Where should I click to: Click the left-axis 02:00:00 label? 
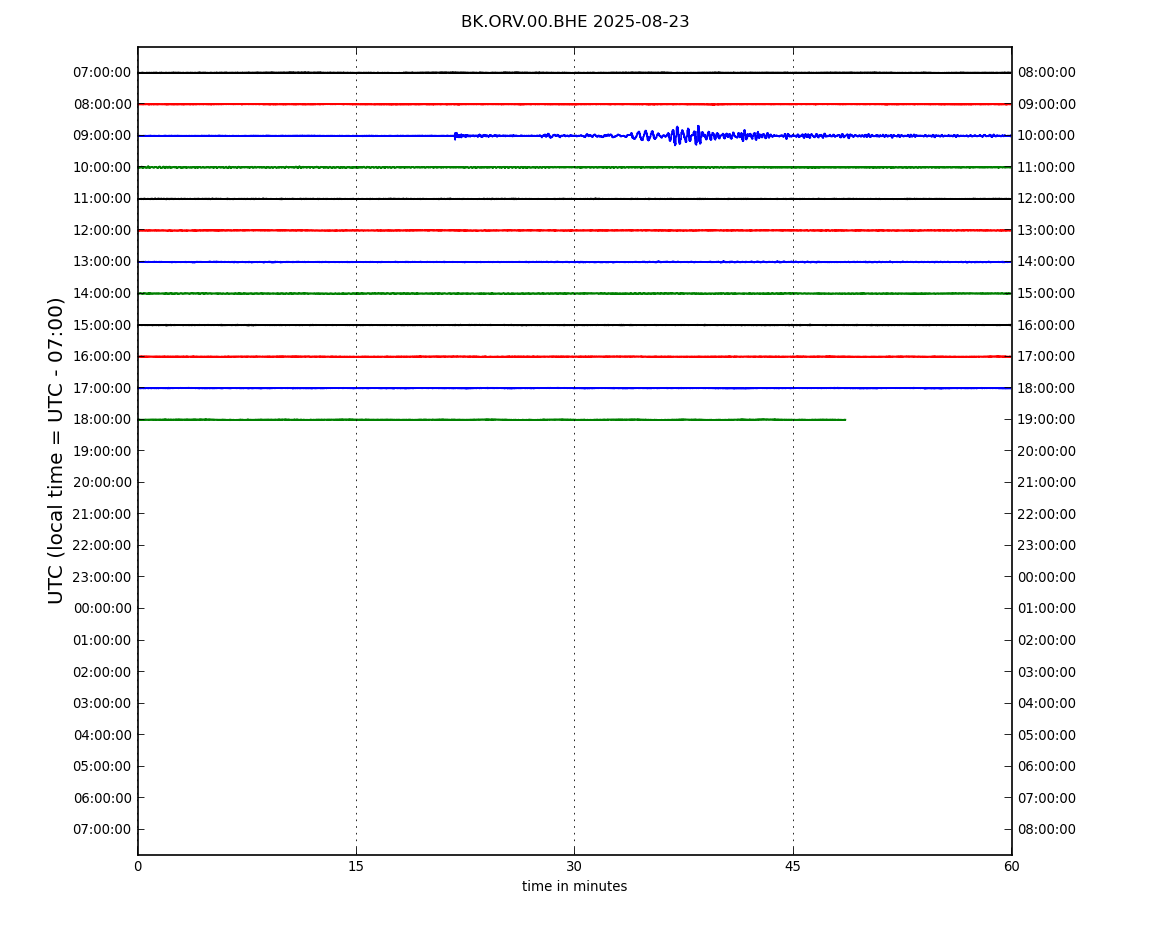tap(102, 672)
